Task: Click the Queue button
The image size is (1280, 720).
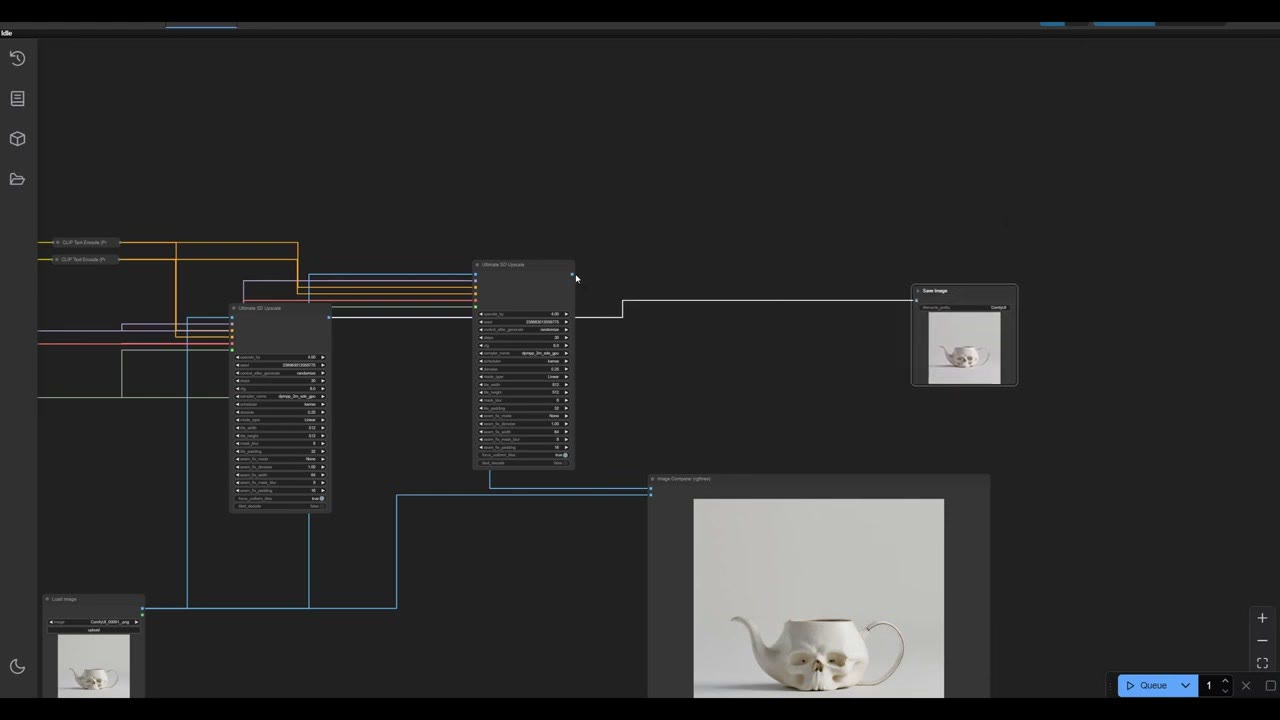Action: [1147, 686]
